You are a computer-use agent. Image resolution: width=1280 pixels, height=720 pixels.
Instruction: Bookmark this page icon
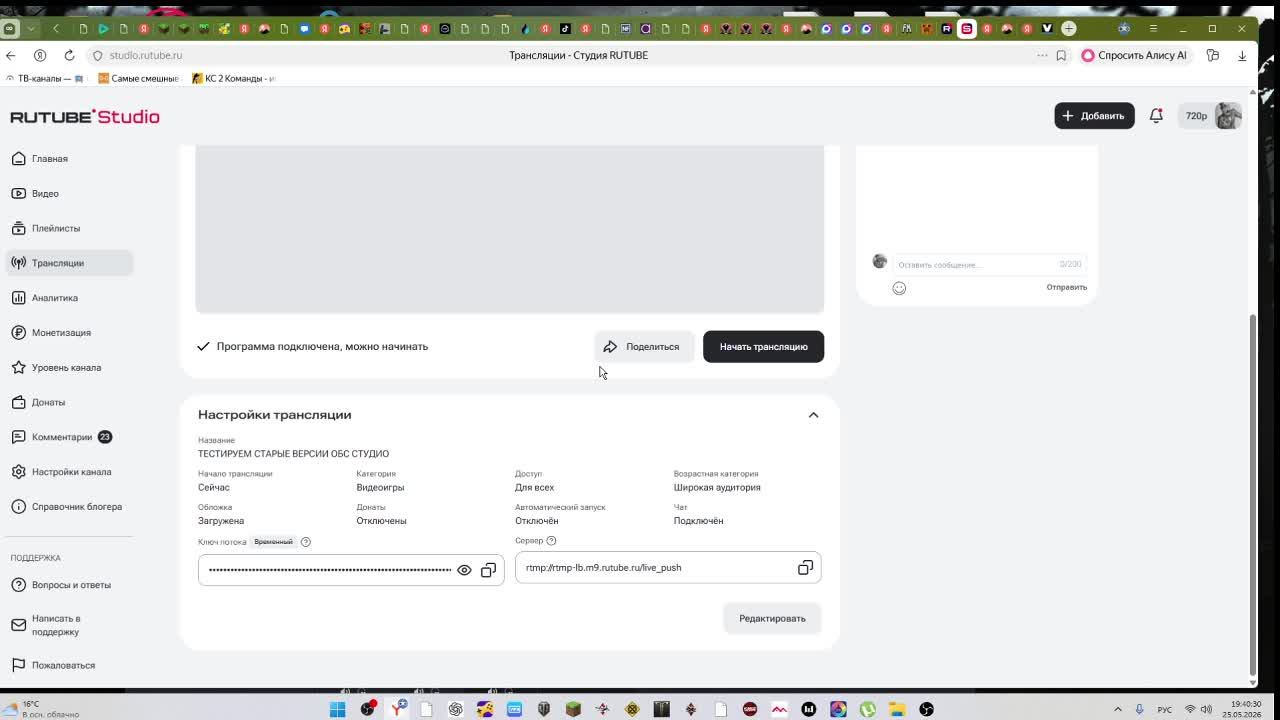(x=1061, y=55)
